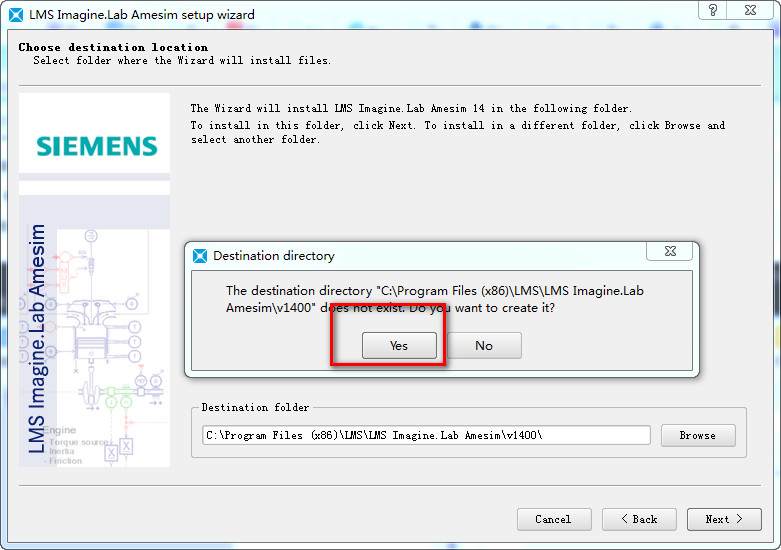Cancel the Amesim setup wizard
The height and width of the screenshot is (550, 781).
tap(554, 519)
